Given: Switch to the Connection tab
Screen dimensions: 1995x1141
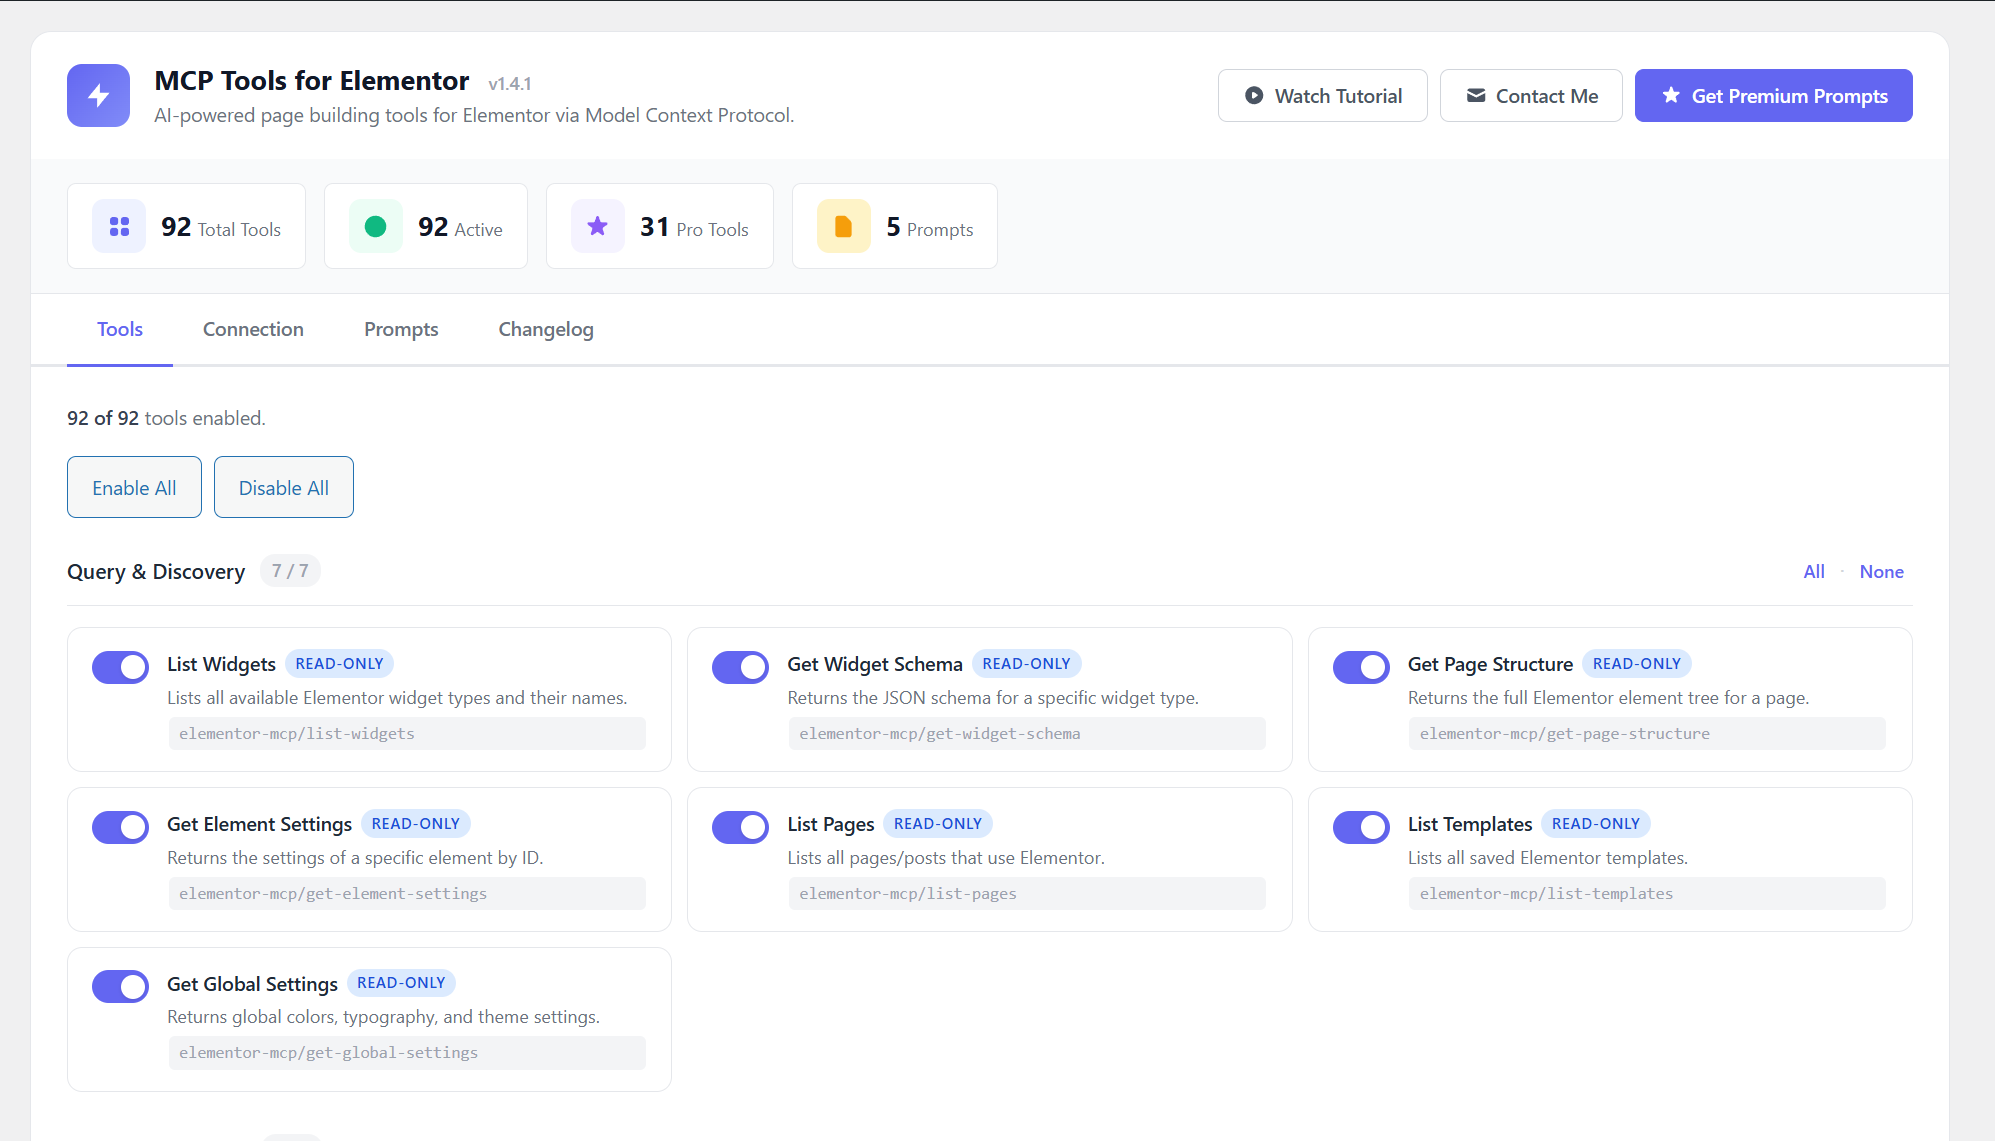Looking at the screenshot, I should (x=253, y=329).
